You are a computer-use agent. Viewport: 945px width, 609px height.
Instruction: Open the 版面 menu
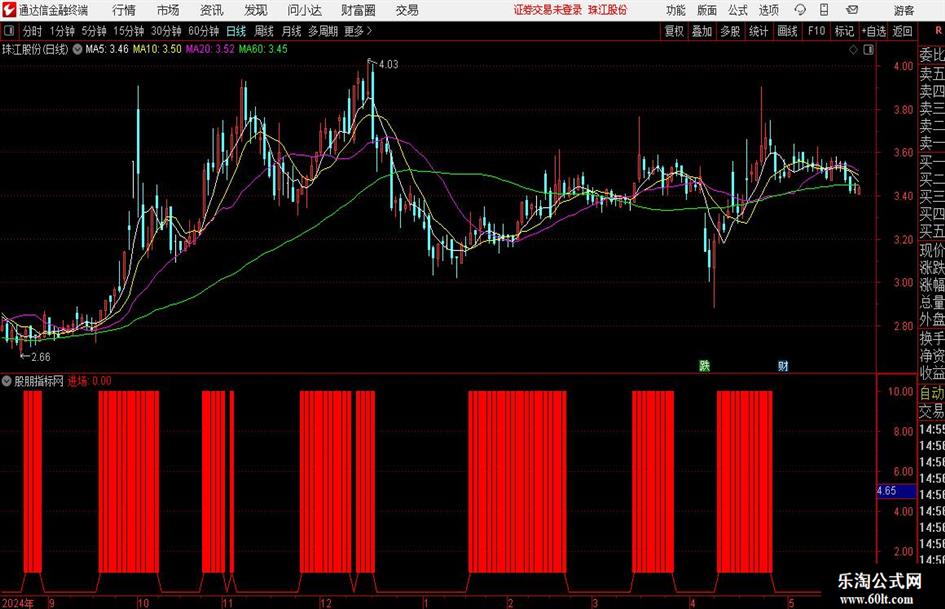[x=707, y=10]
